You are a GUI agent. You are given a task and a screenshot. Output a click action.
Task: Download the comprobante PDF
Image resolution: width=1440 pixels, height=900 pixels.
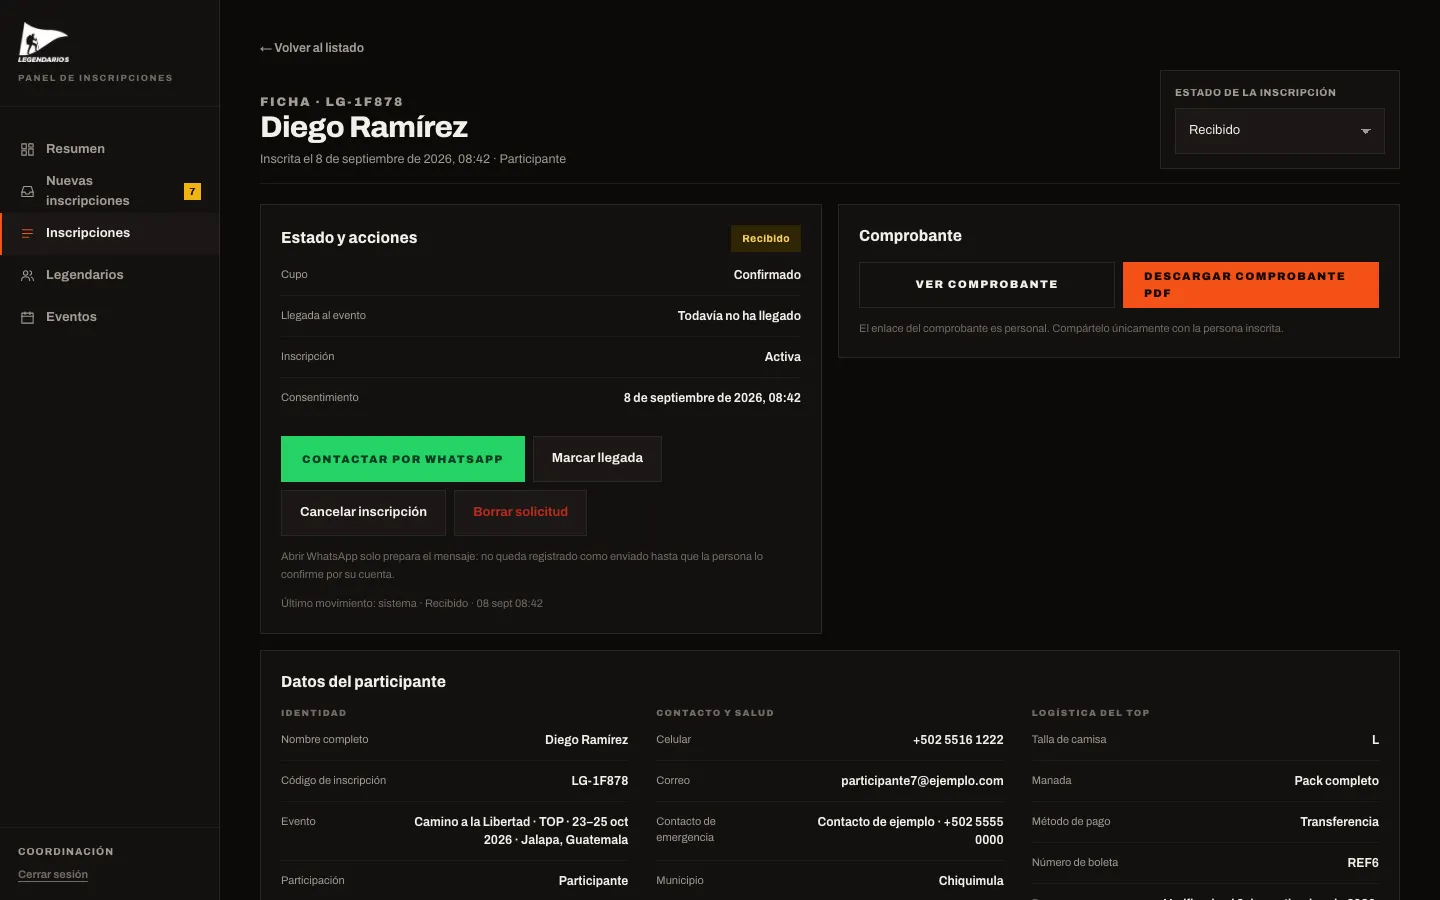click(1251, 285)
